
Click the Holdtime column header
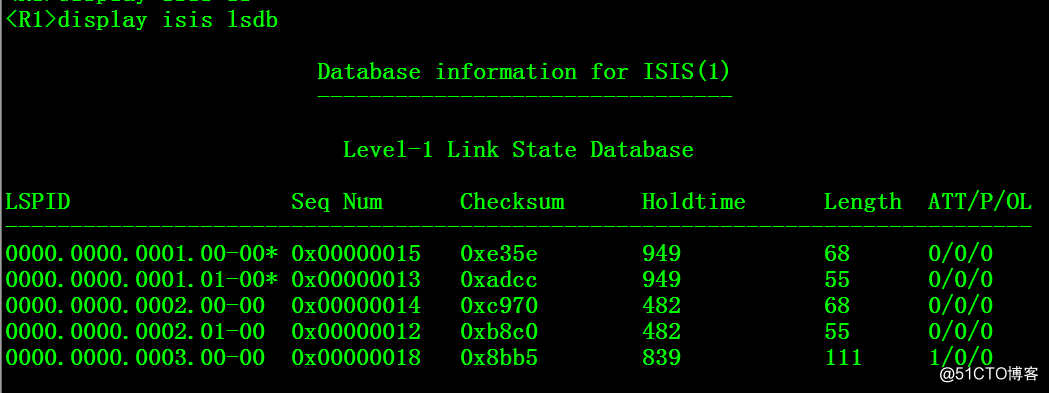pyautogui.click(x=694, y=202)
